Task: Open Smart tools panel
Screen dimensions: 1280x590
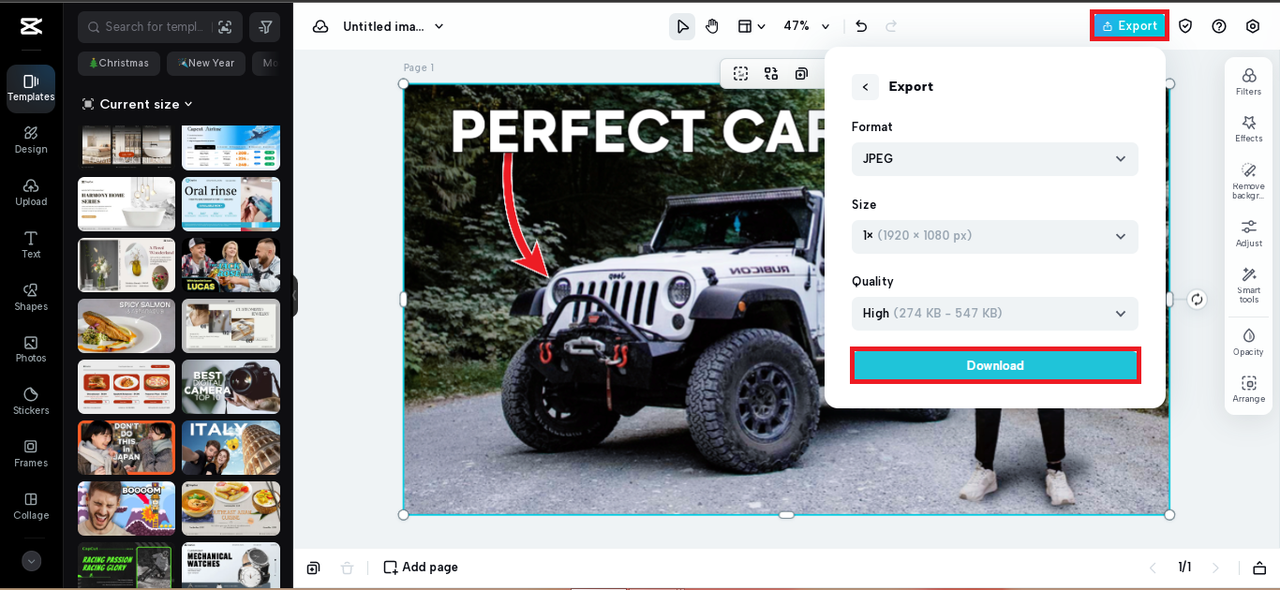Action: click(1248, 286)
